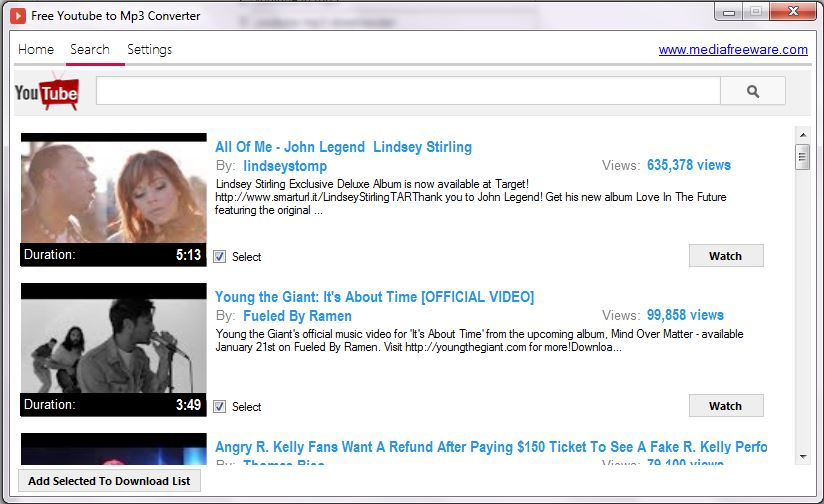Open the Fueled By Ramen channel link
The width and height of the screenshot is (824, 504).
click(297, 316)
